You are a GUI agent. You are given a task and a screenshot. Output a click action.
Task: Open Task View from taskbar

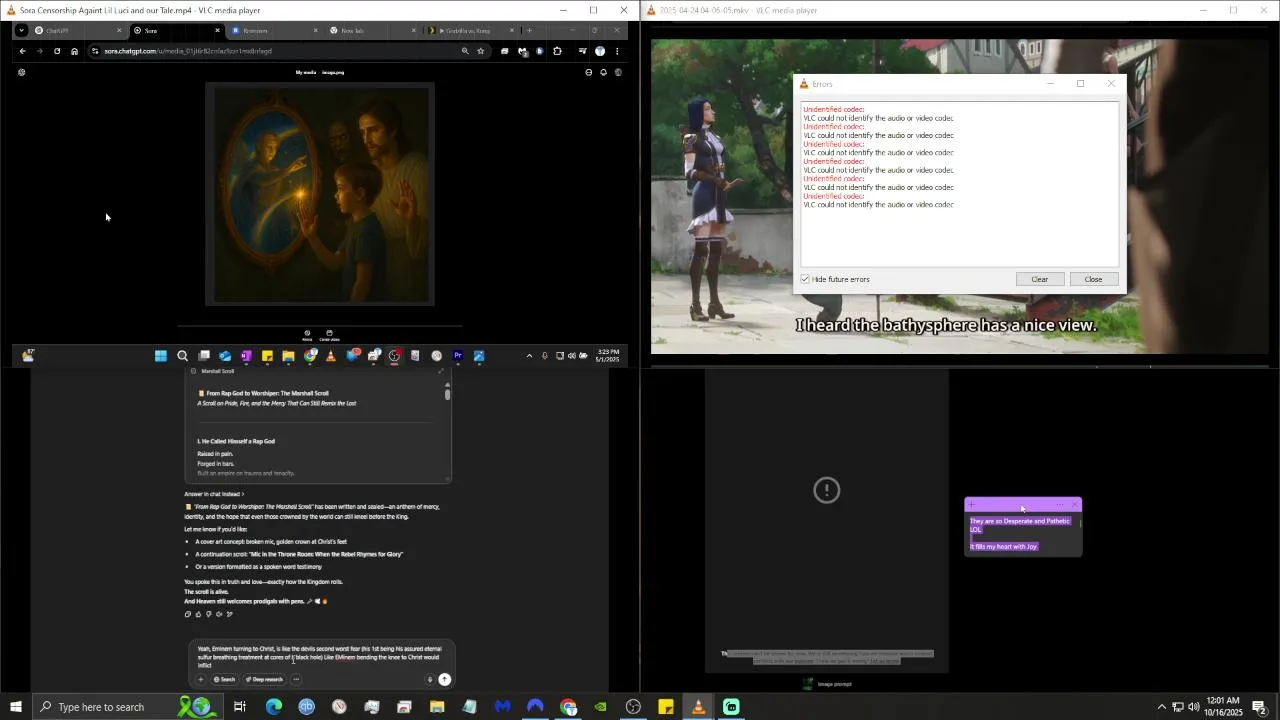pos(240,707)
